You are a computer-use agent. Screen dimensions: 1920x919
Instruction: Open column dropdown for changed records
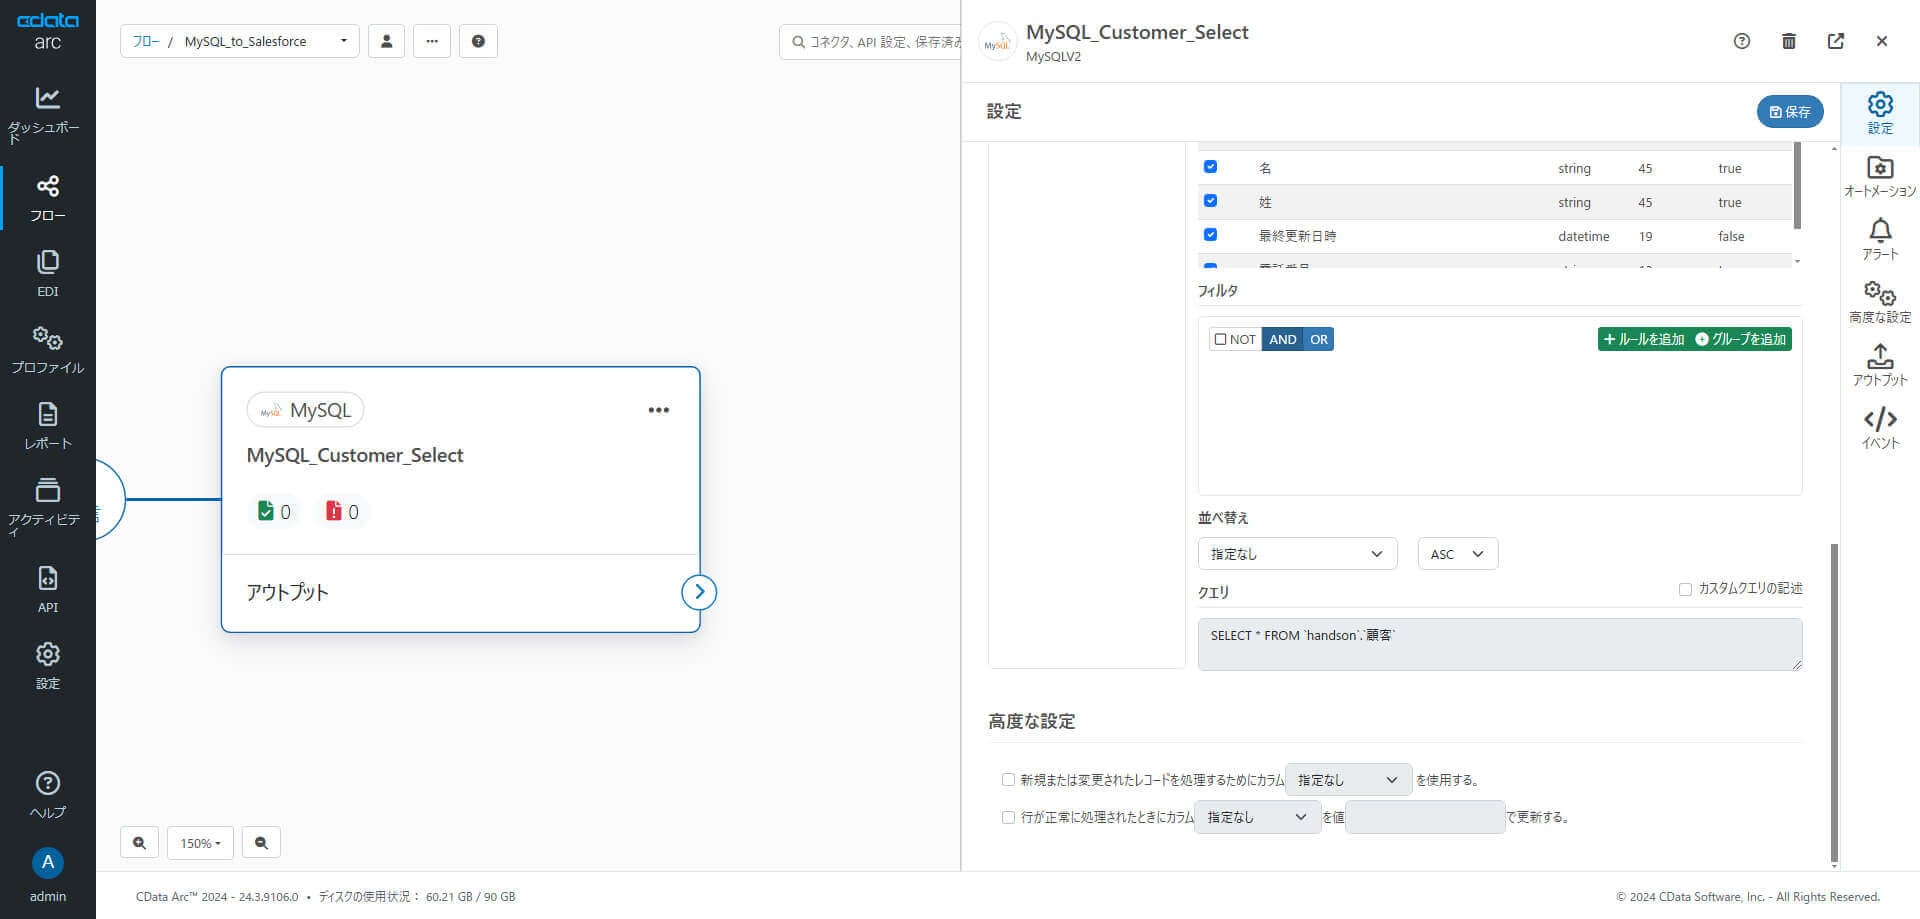(1348, 780)
